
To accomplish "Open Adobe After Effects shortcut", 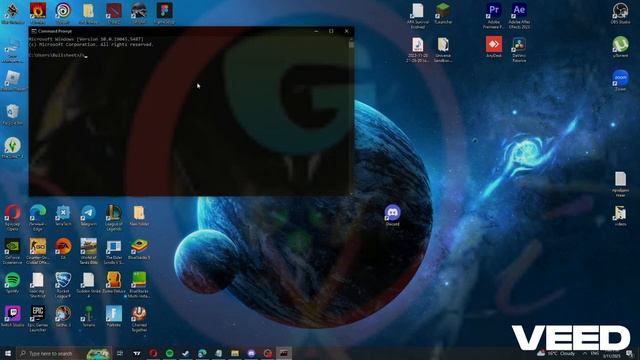I will (x=519, y=16).
